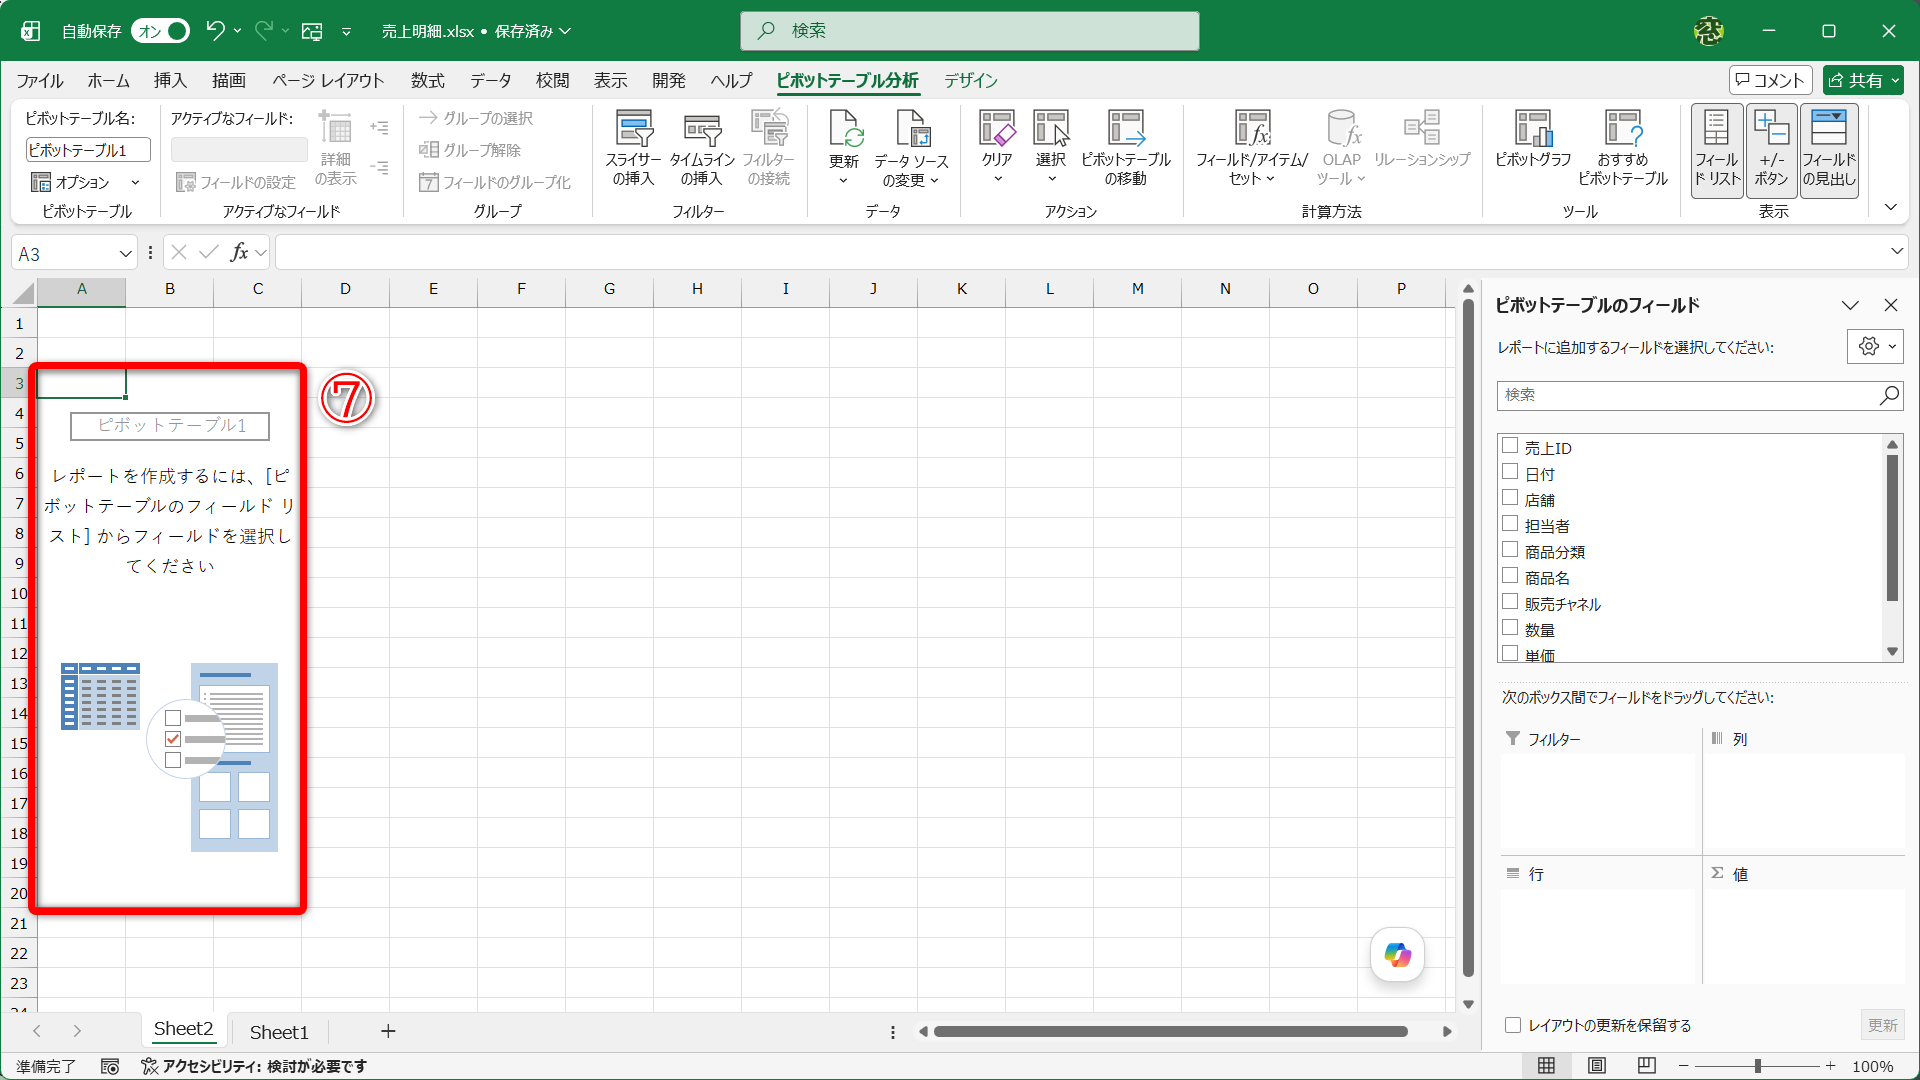The image size is (1920, 1080).
Task: Check the 販売チャネル field checkbox
Action: coord(1510,602)
